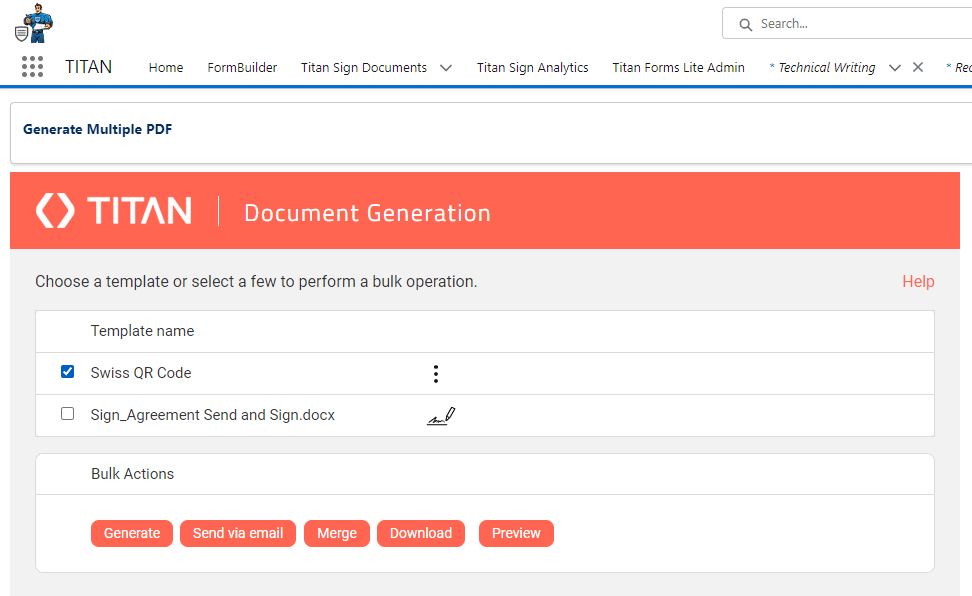
Task: Click the TITAN logo in the banner
Action: [x=114, y=211]
